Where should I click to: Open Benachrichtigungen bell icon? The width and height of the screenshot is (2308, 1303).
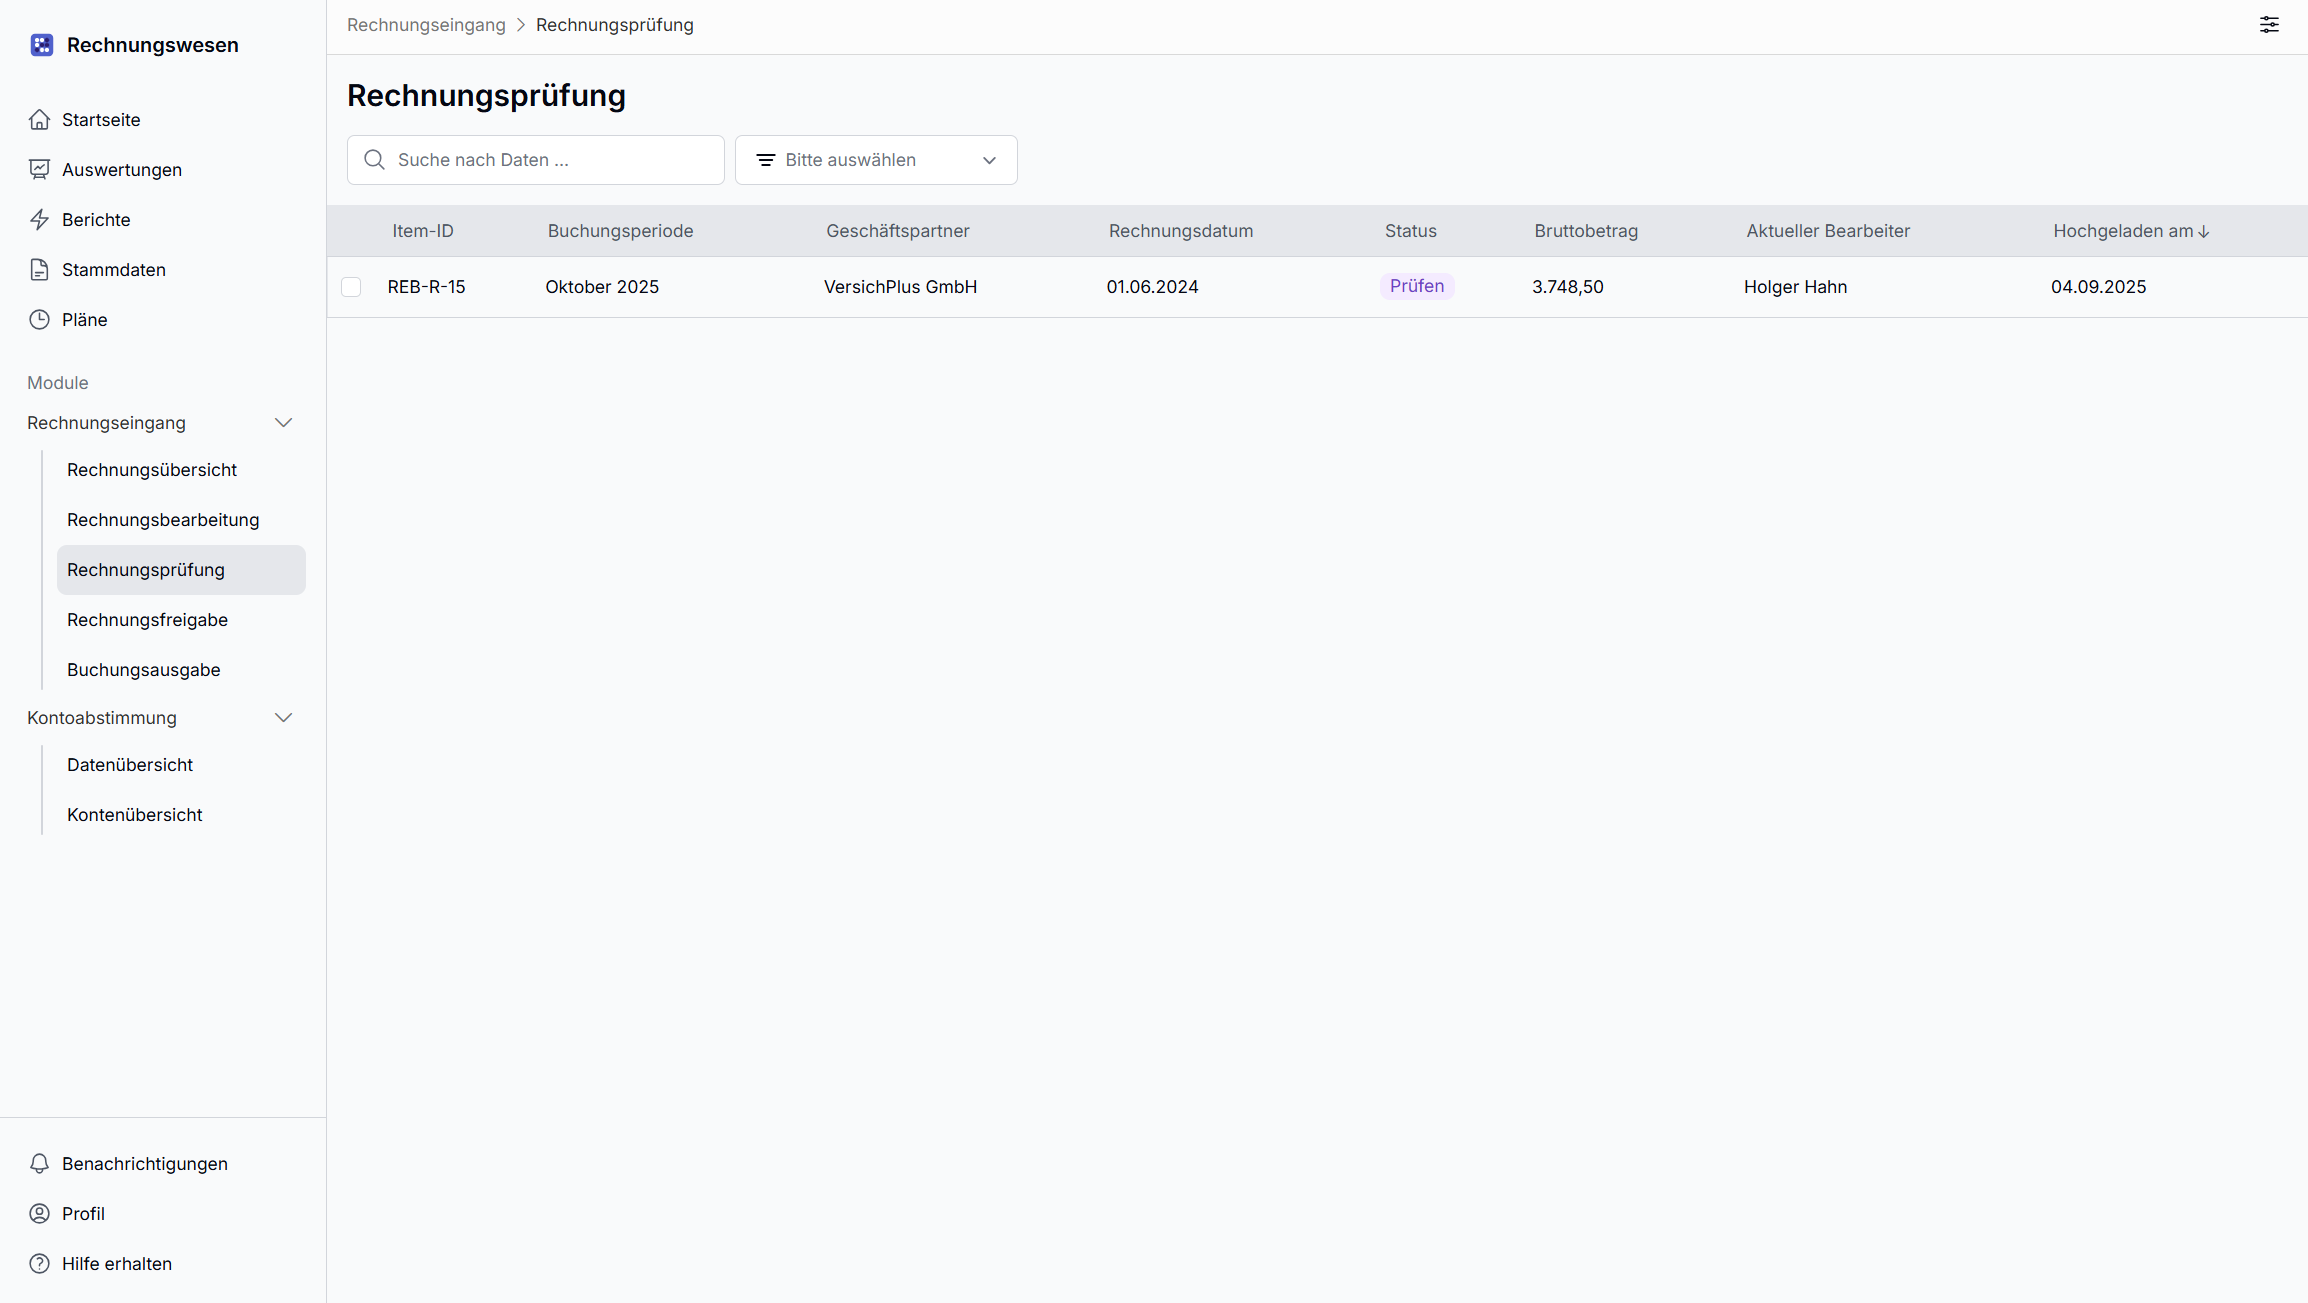point(39,1164)
